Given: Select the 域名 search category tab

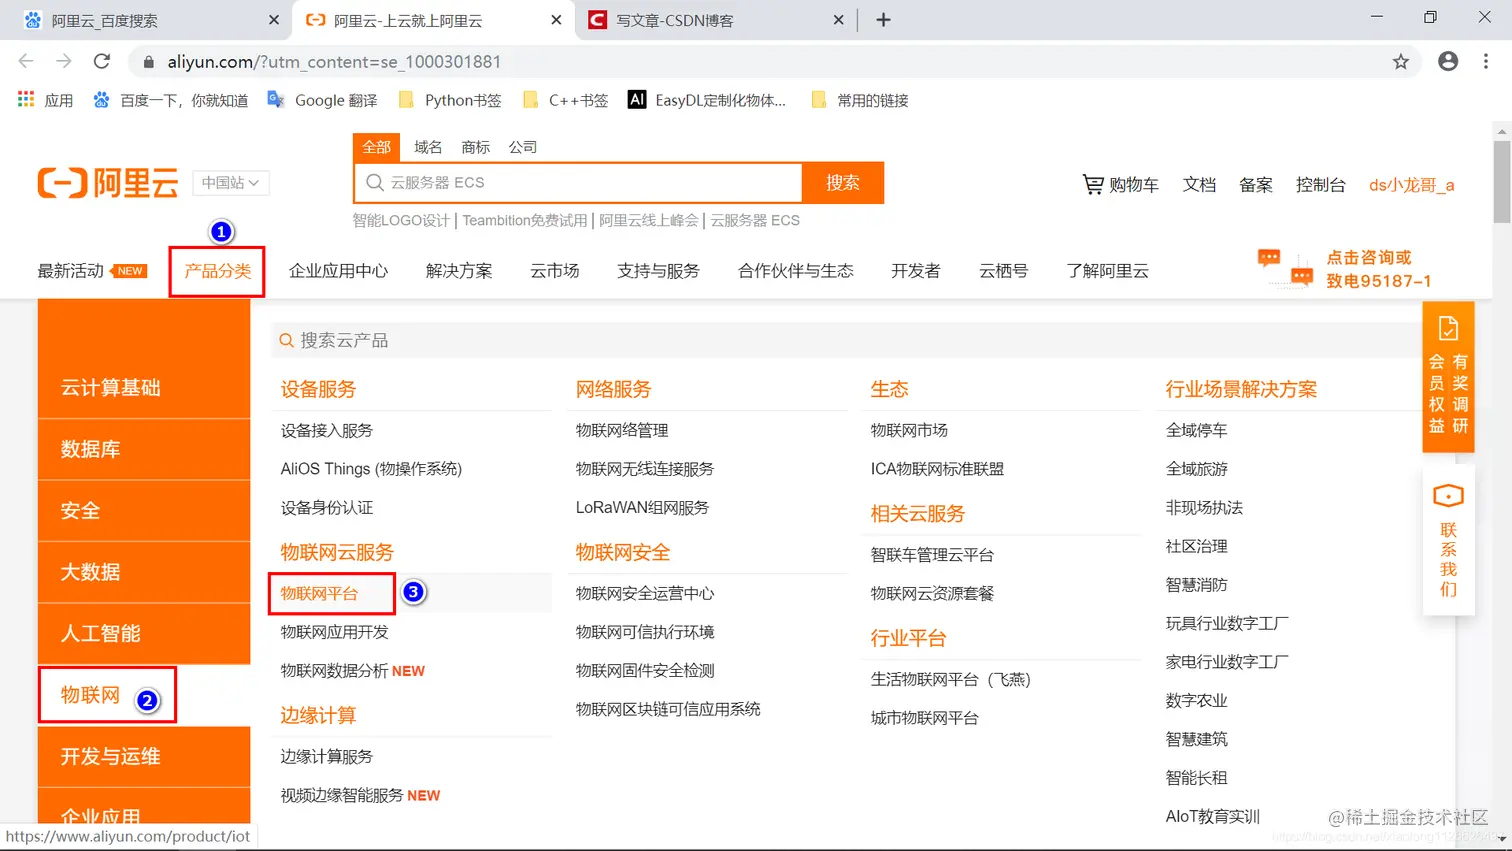Looking at the screenshot, I should tap(428, 147).
